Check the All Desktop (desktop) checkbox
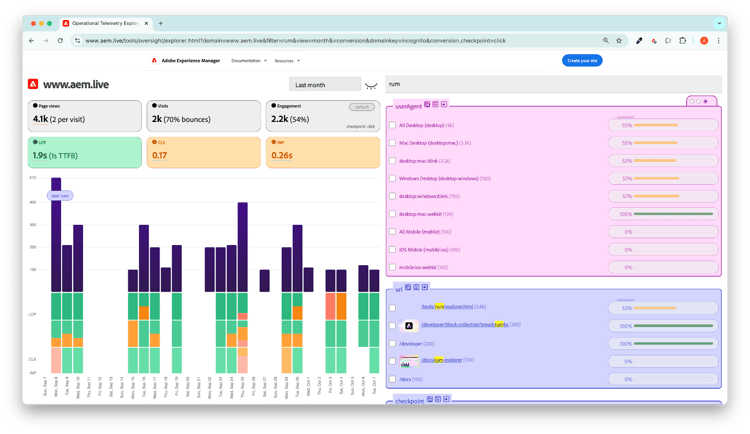Screen dimensions: 750x434 [393, 125]
